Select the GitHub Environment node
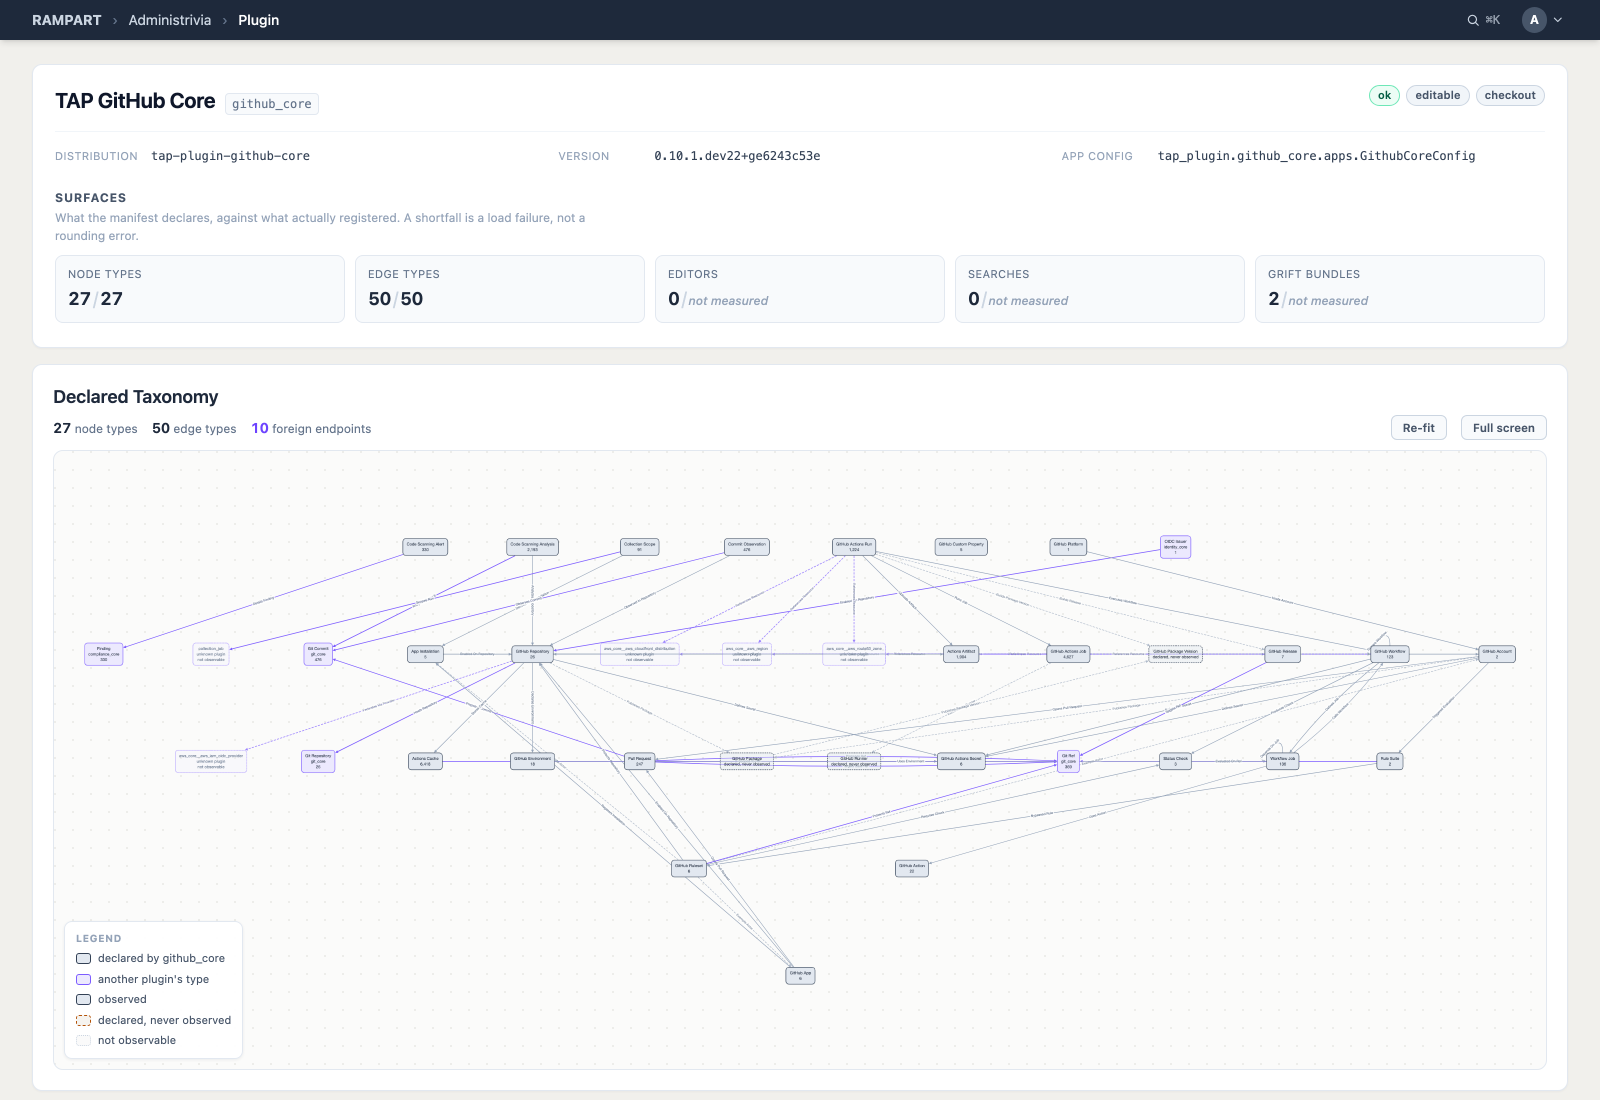 532,761
